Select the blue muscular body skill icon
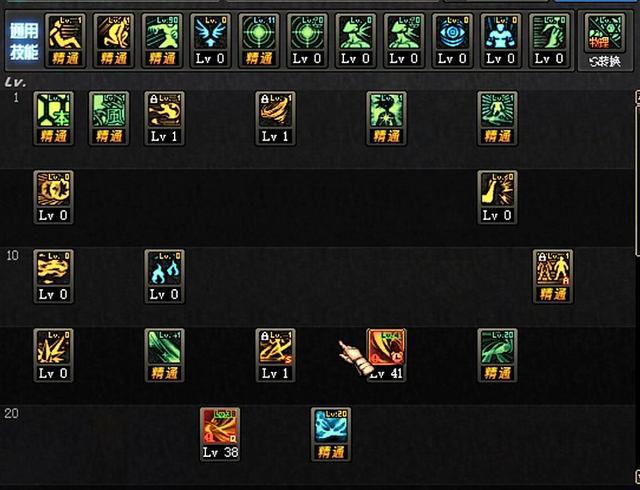Image resolution: width=640 pixels, height=490 pixels. [501, 40]
